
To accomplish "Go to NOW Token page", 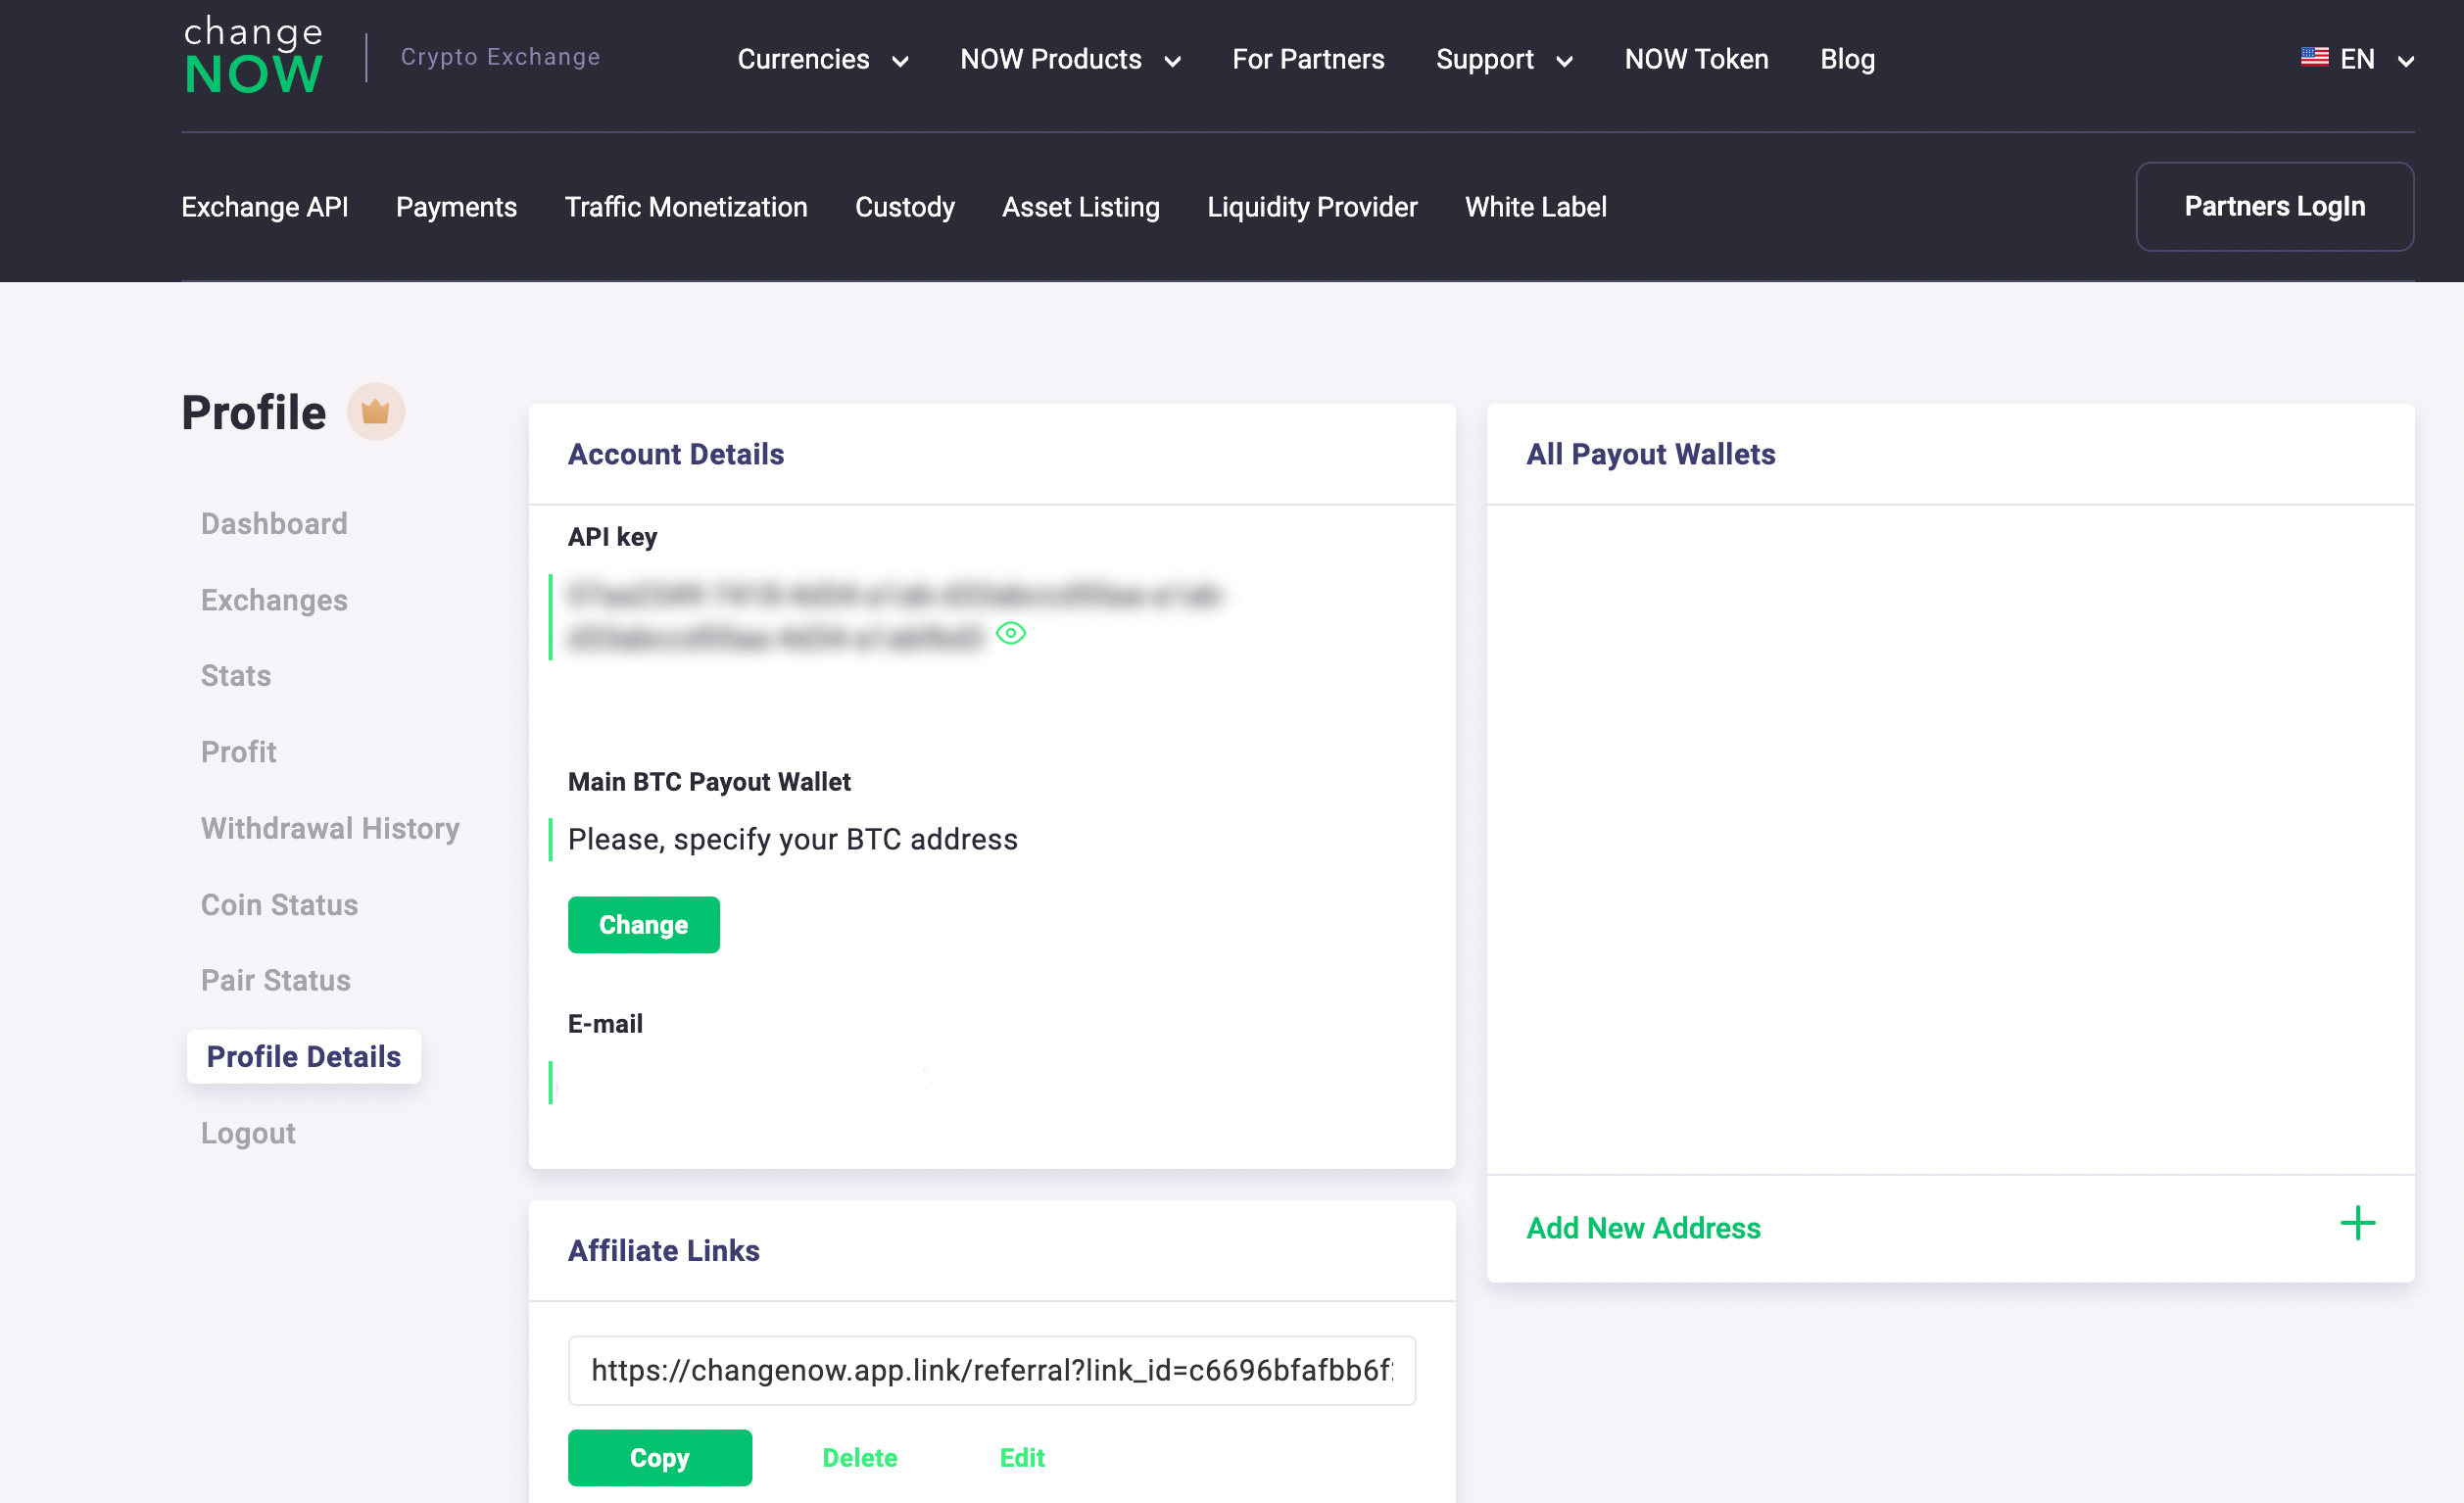I will 1696,59.
